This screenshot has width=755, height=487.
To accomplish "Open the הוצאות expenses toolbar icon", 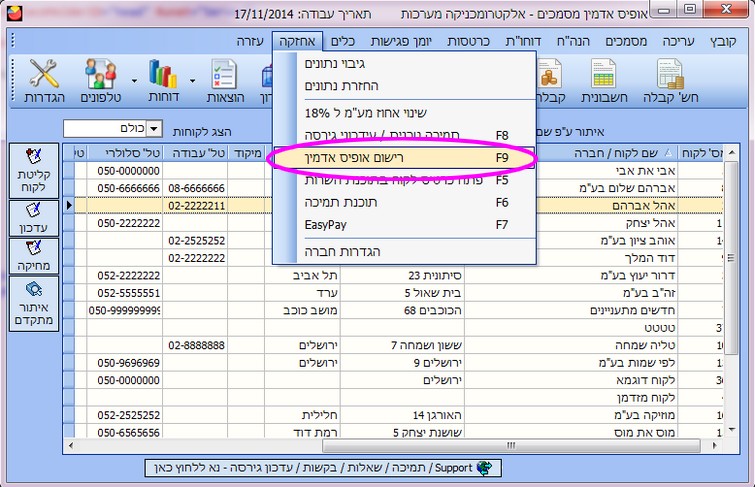I will [x=225, y=81].
